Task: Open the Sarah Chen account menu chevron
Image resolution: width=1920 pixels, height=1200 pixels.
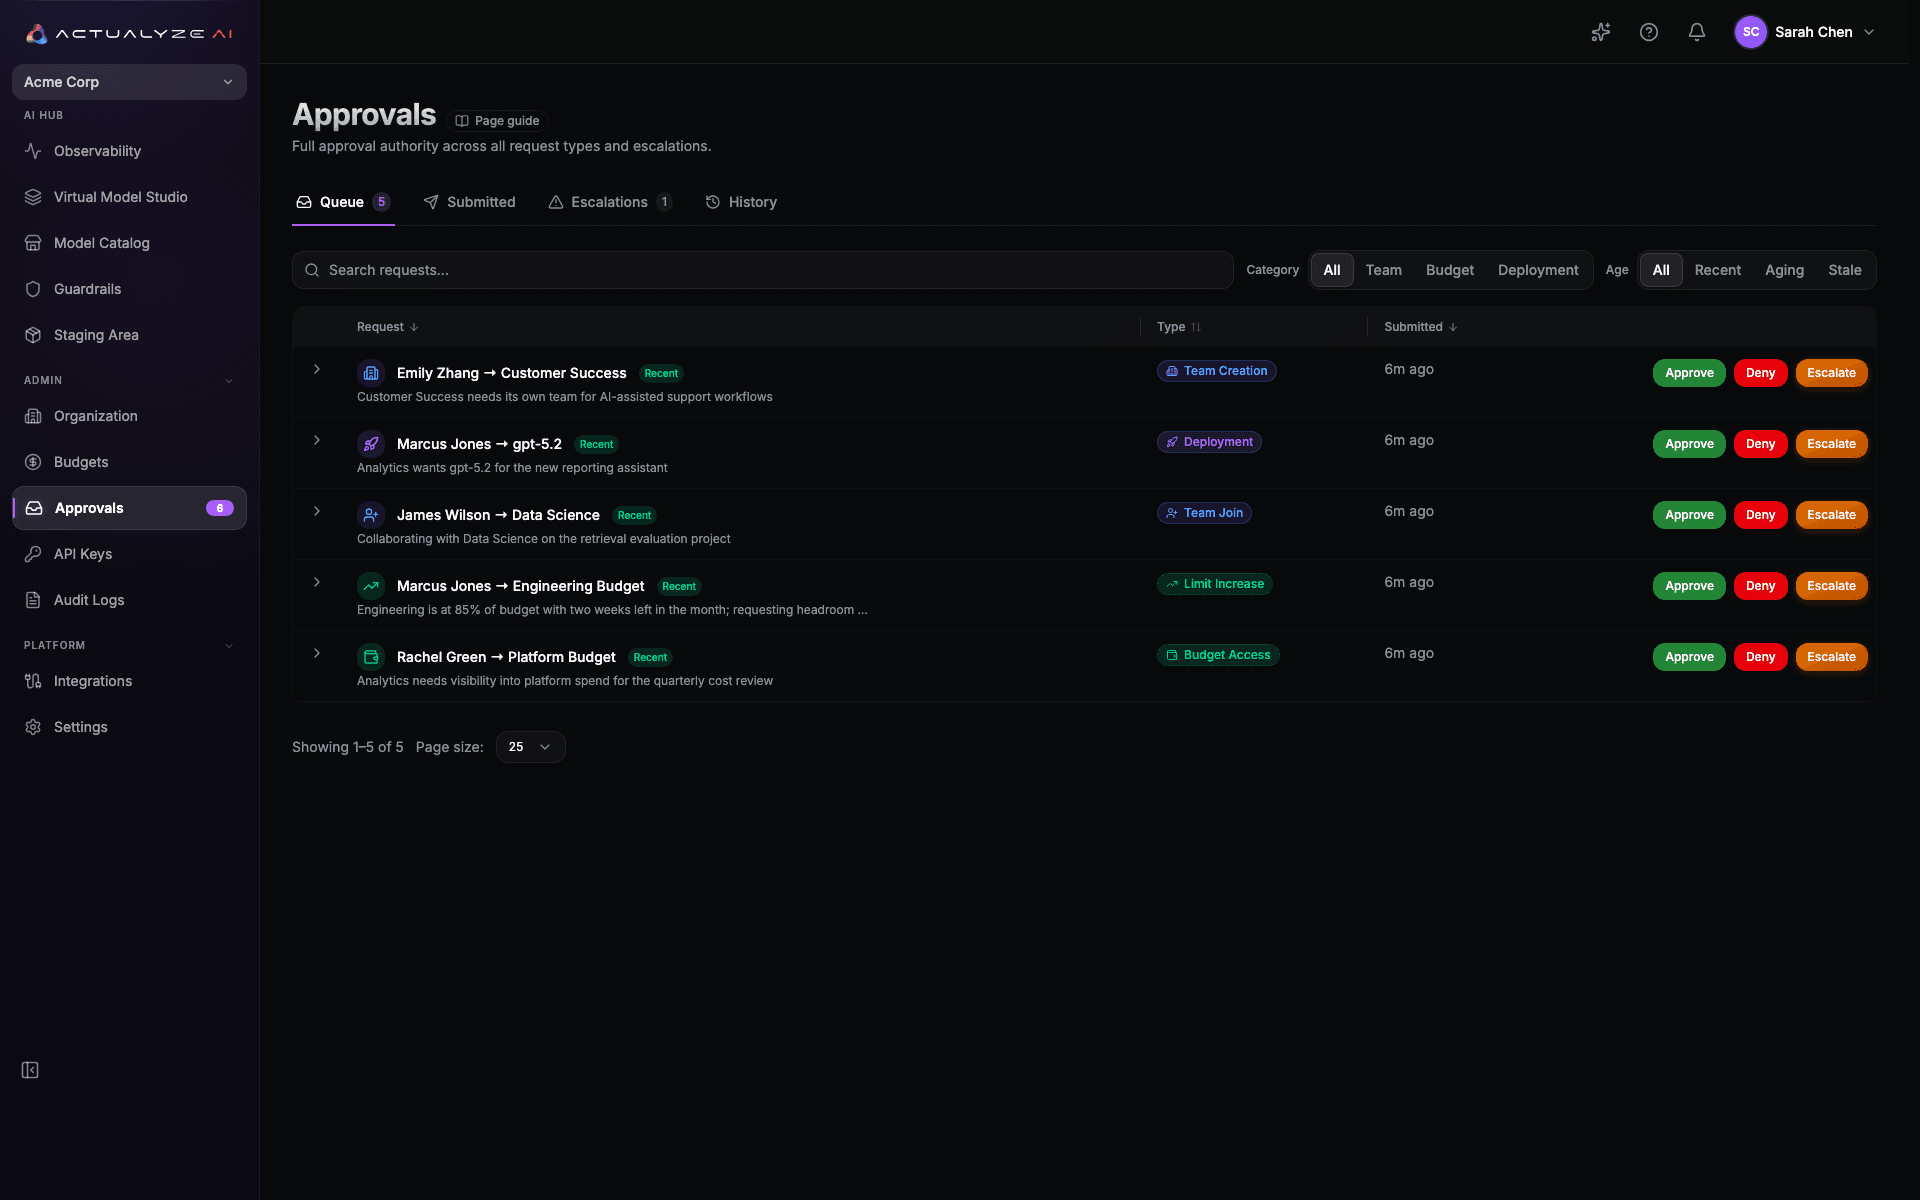Action: click(1869, 32)
